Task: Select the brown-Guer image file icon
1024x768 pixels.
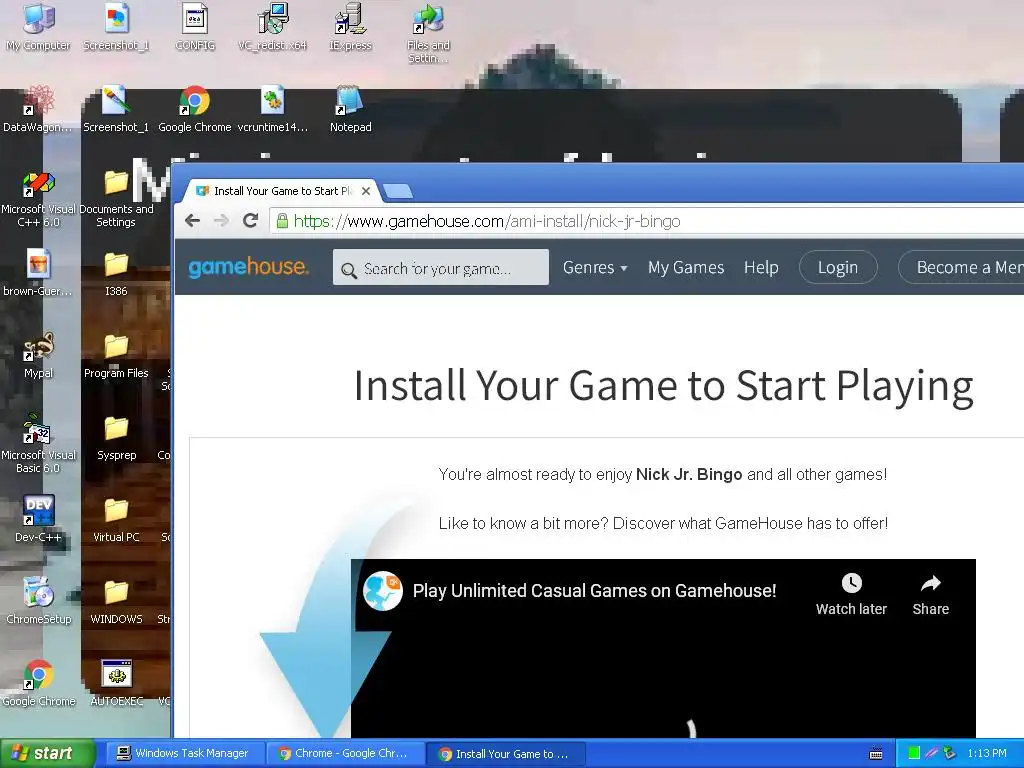Action: [x=38, y=273]
